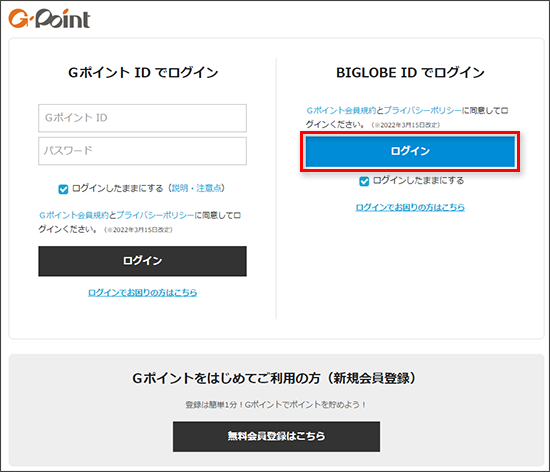Toggle the stay-logged-in checkbox under Gポイント ID login
550x472 pixels.
[x=63, y=189]
